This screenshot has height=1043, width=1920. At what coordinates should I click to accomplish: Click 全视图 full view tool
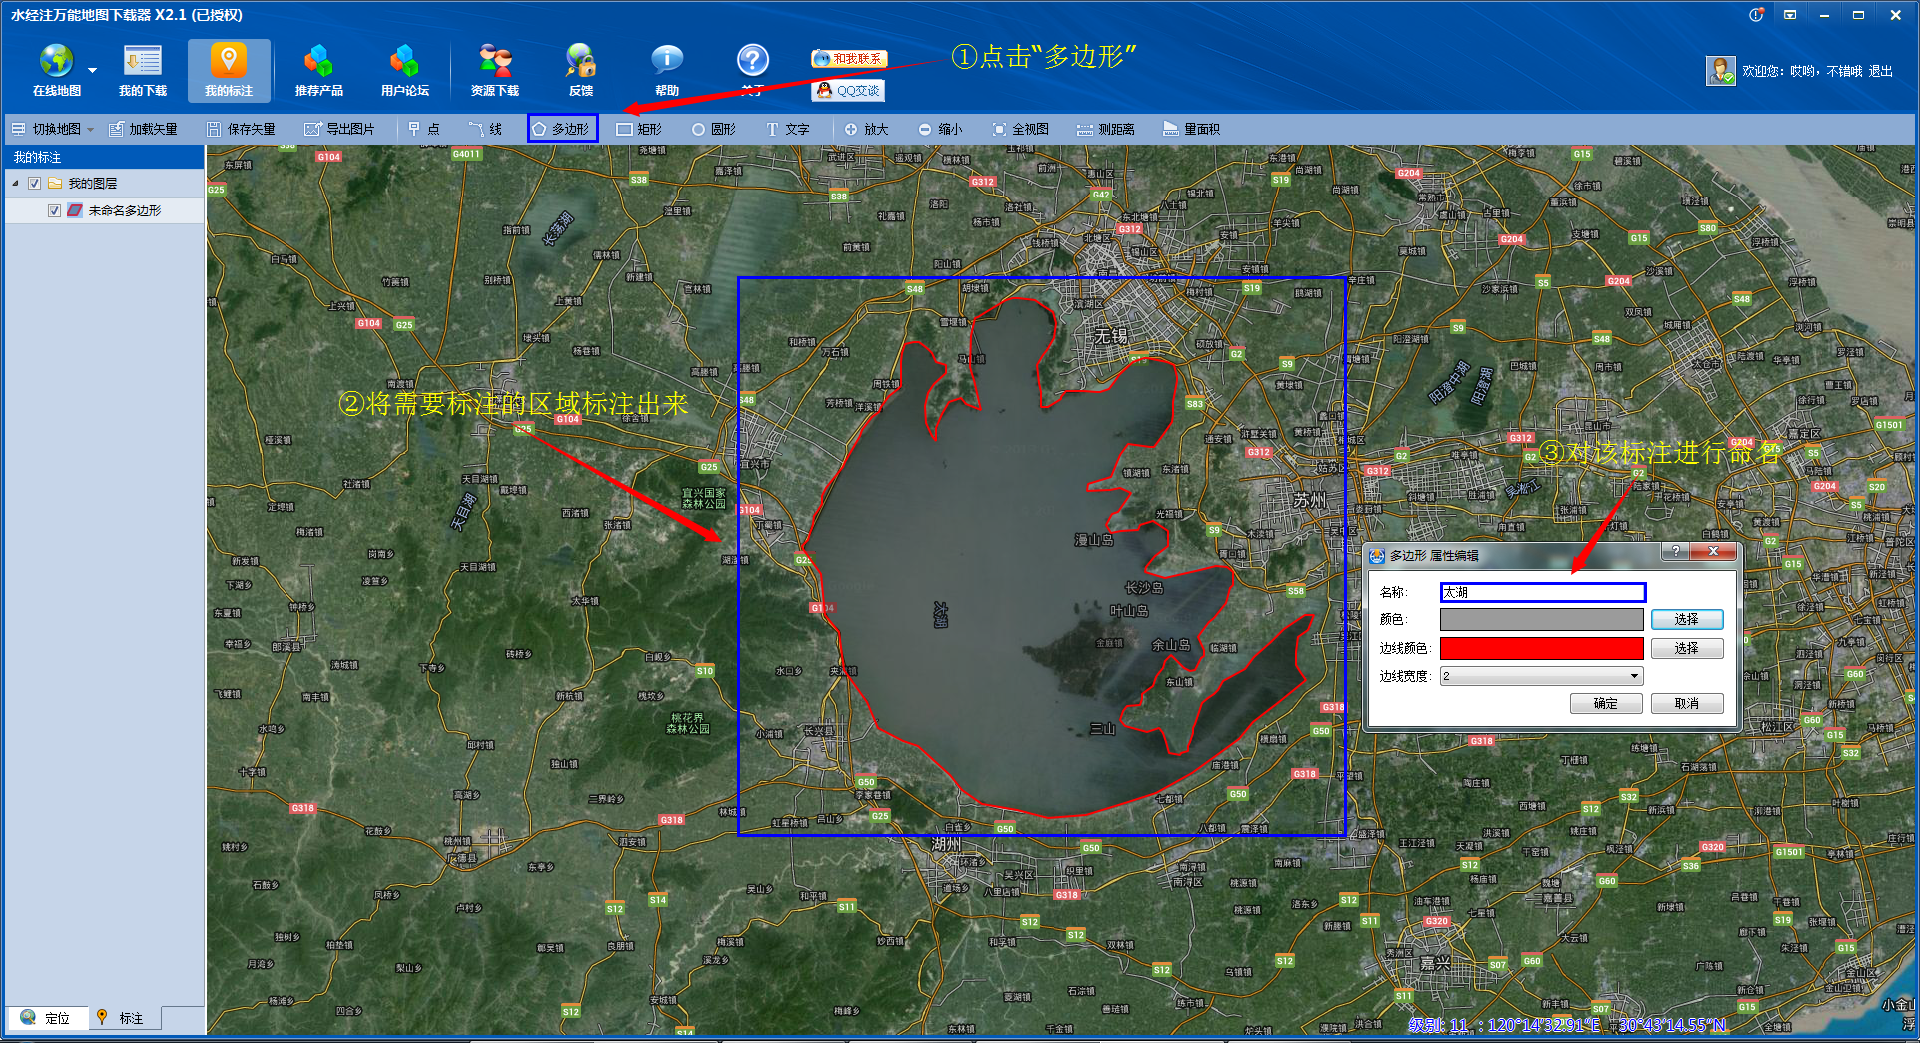(x=1020, y=129)
